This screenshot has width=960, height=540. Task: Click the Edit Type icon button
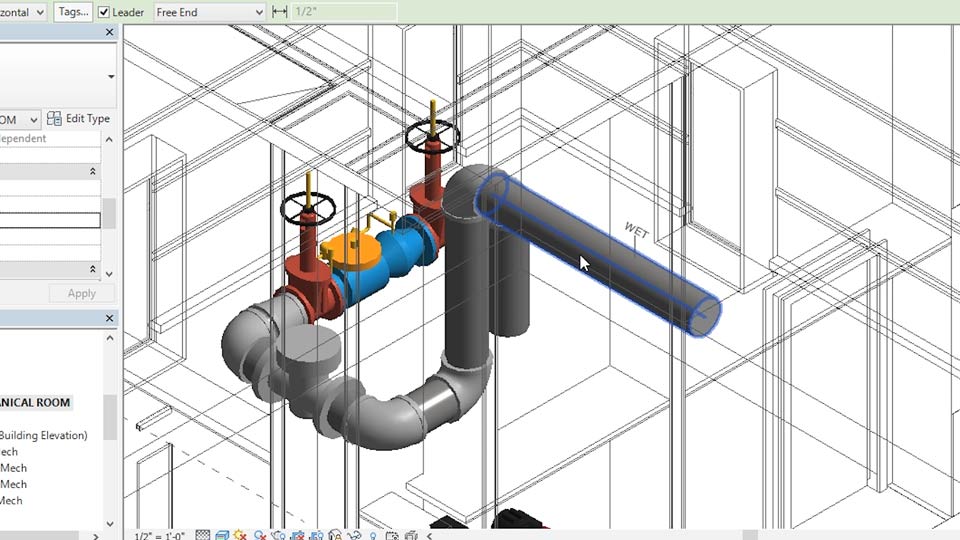79,119
